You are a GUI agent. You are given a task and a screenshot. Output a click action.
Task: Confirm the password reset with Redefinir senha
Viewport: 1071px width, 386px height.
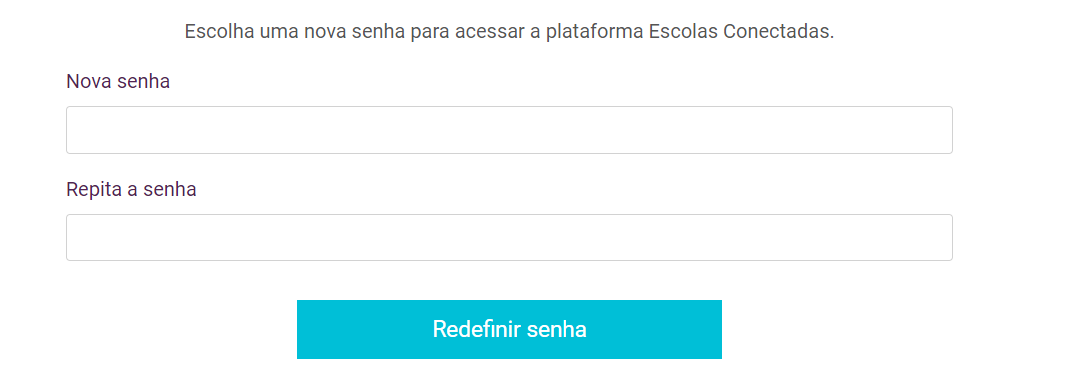[509, 329]
